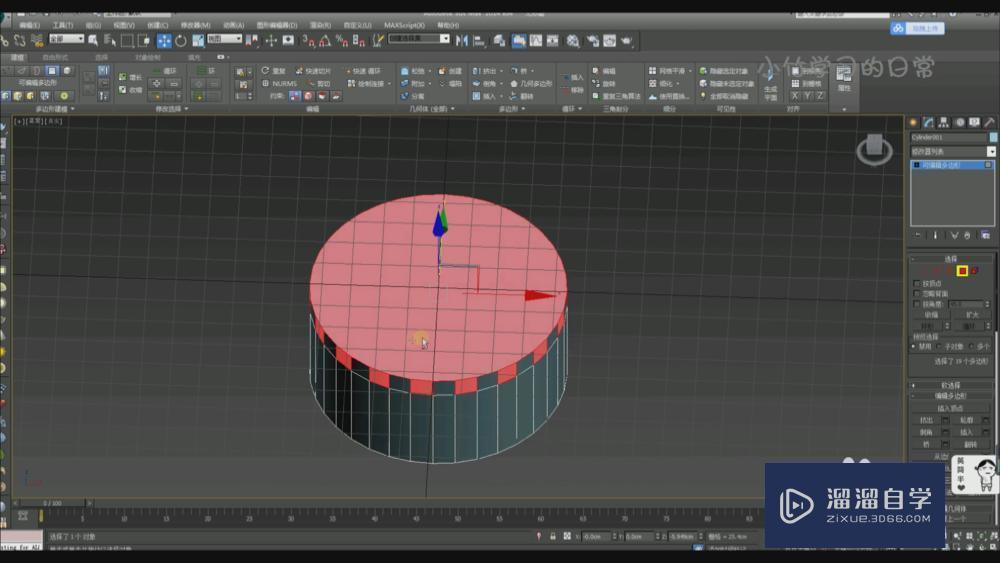Toggle the Window/Crossing selection icon
This screenshot has width=1000, height=563.
coord(144,41)
